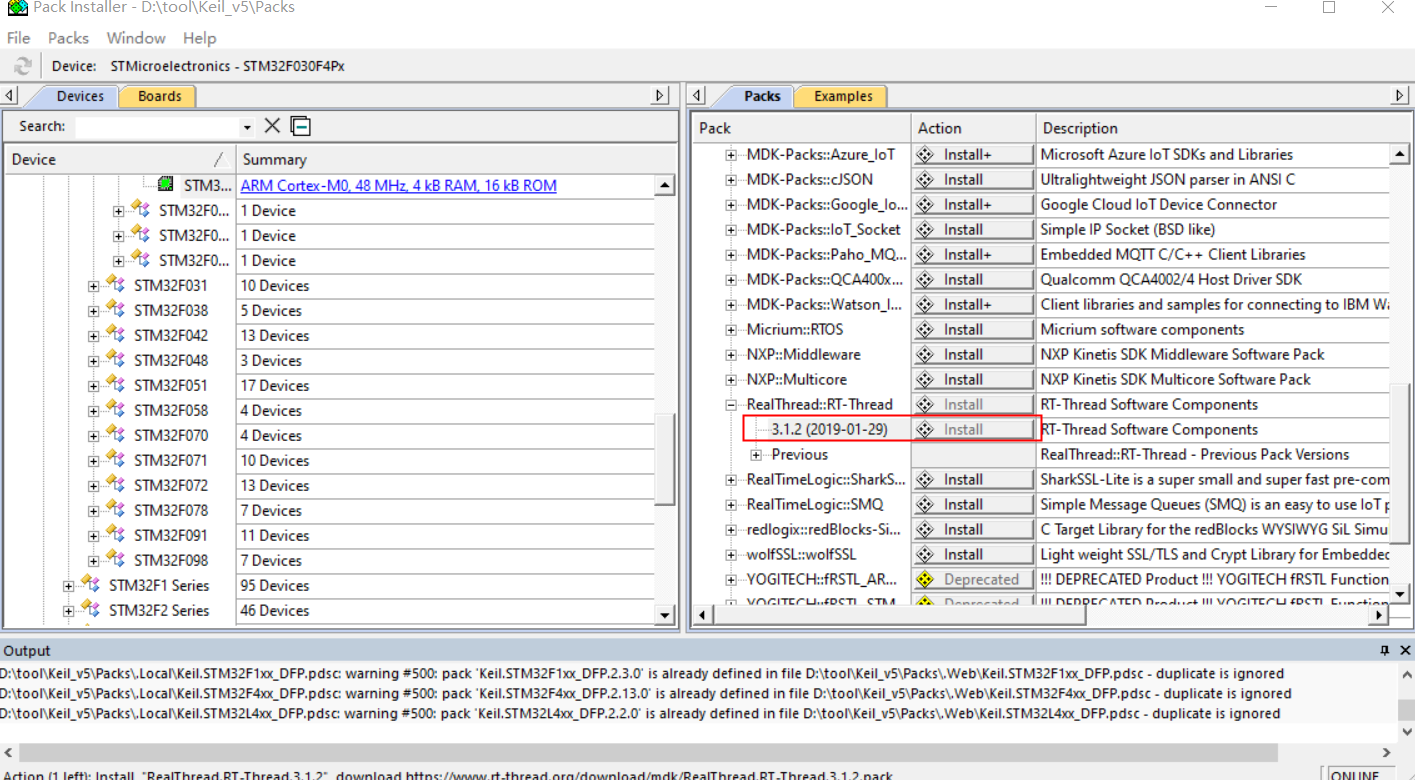The height and width of the screenshot is (780, 1415).
Task: Click install icon for MDK-Packs::QCA400x
Action: pyautogui.click(x=925, y=280)
